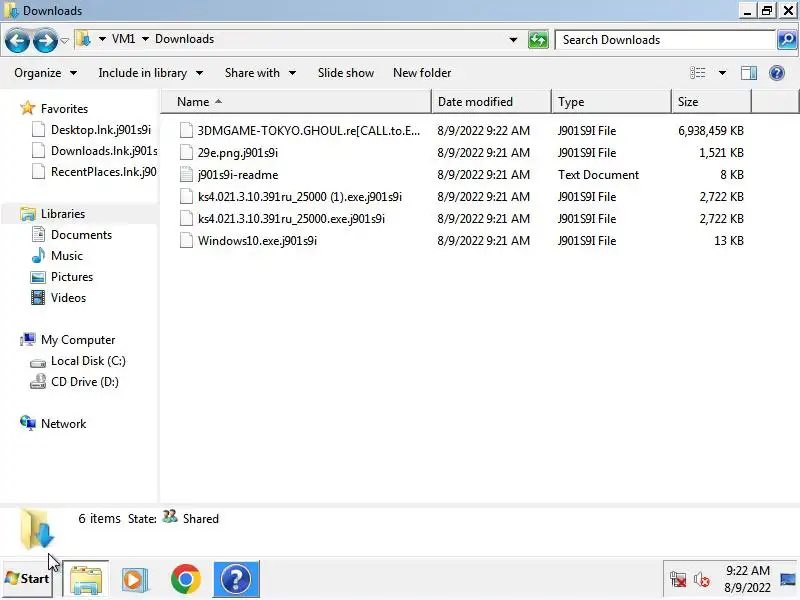Select the j901s9i-readme text document
This screenshot has width=800, height=600.
238,174
